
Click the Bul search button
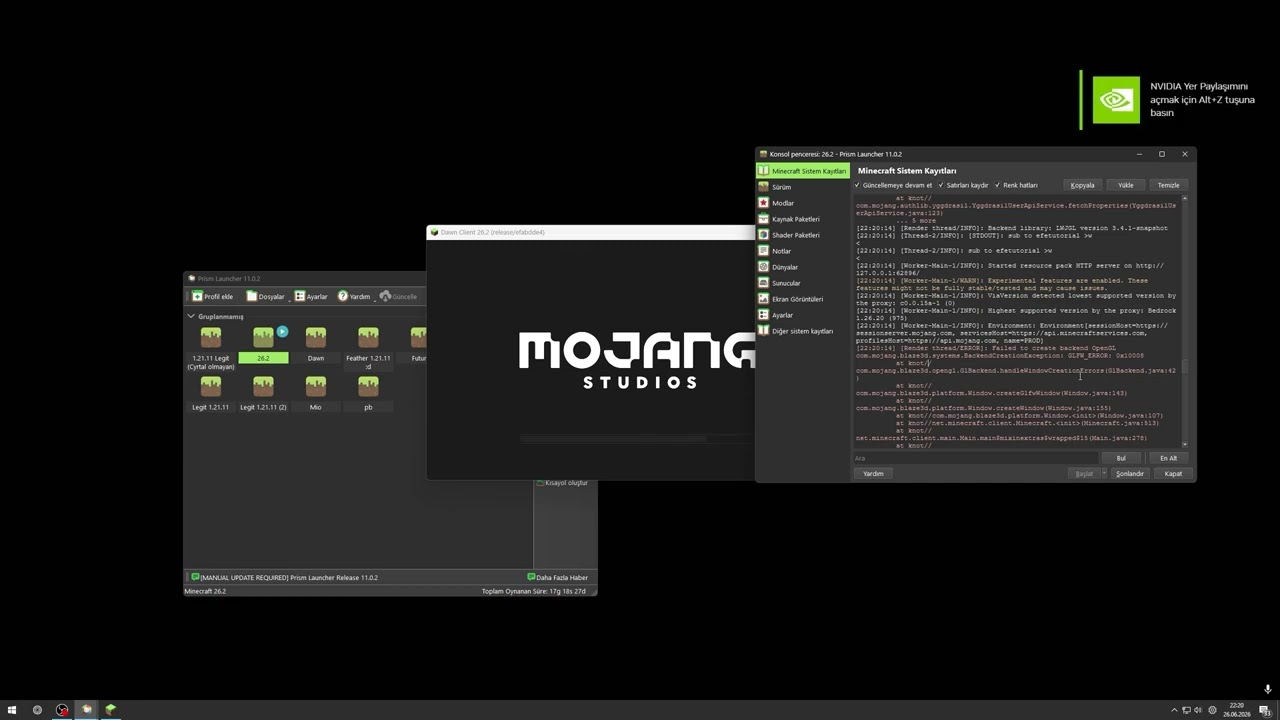coord(1121,458)
